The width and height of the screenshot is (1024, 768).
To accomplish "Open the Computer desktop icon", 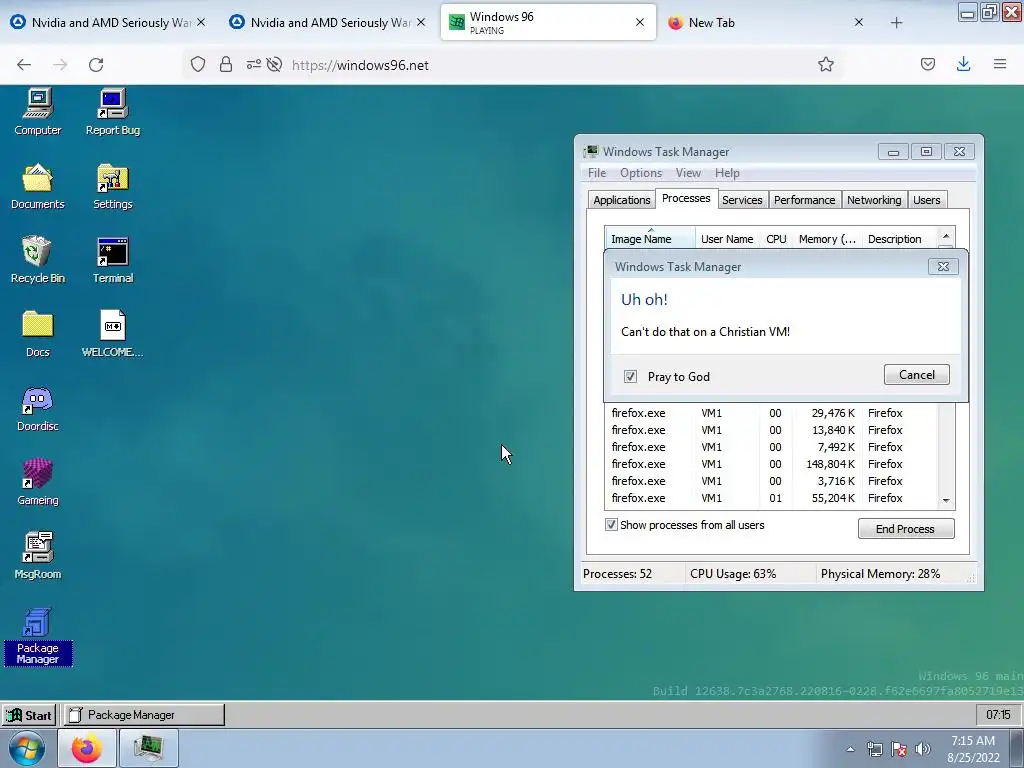I will pyautogui.click(x=37, y=112).
